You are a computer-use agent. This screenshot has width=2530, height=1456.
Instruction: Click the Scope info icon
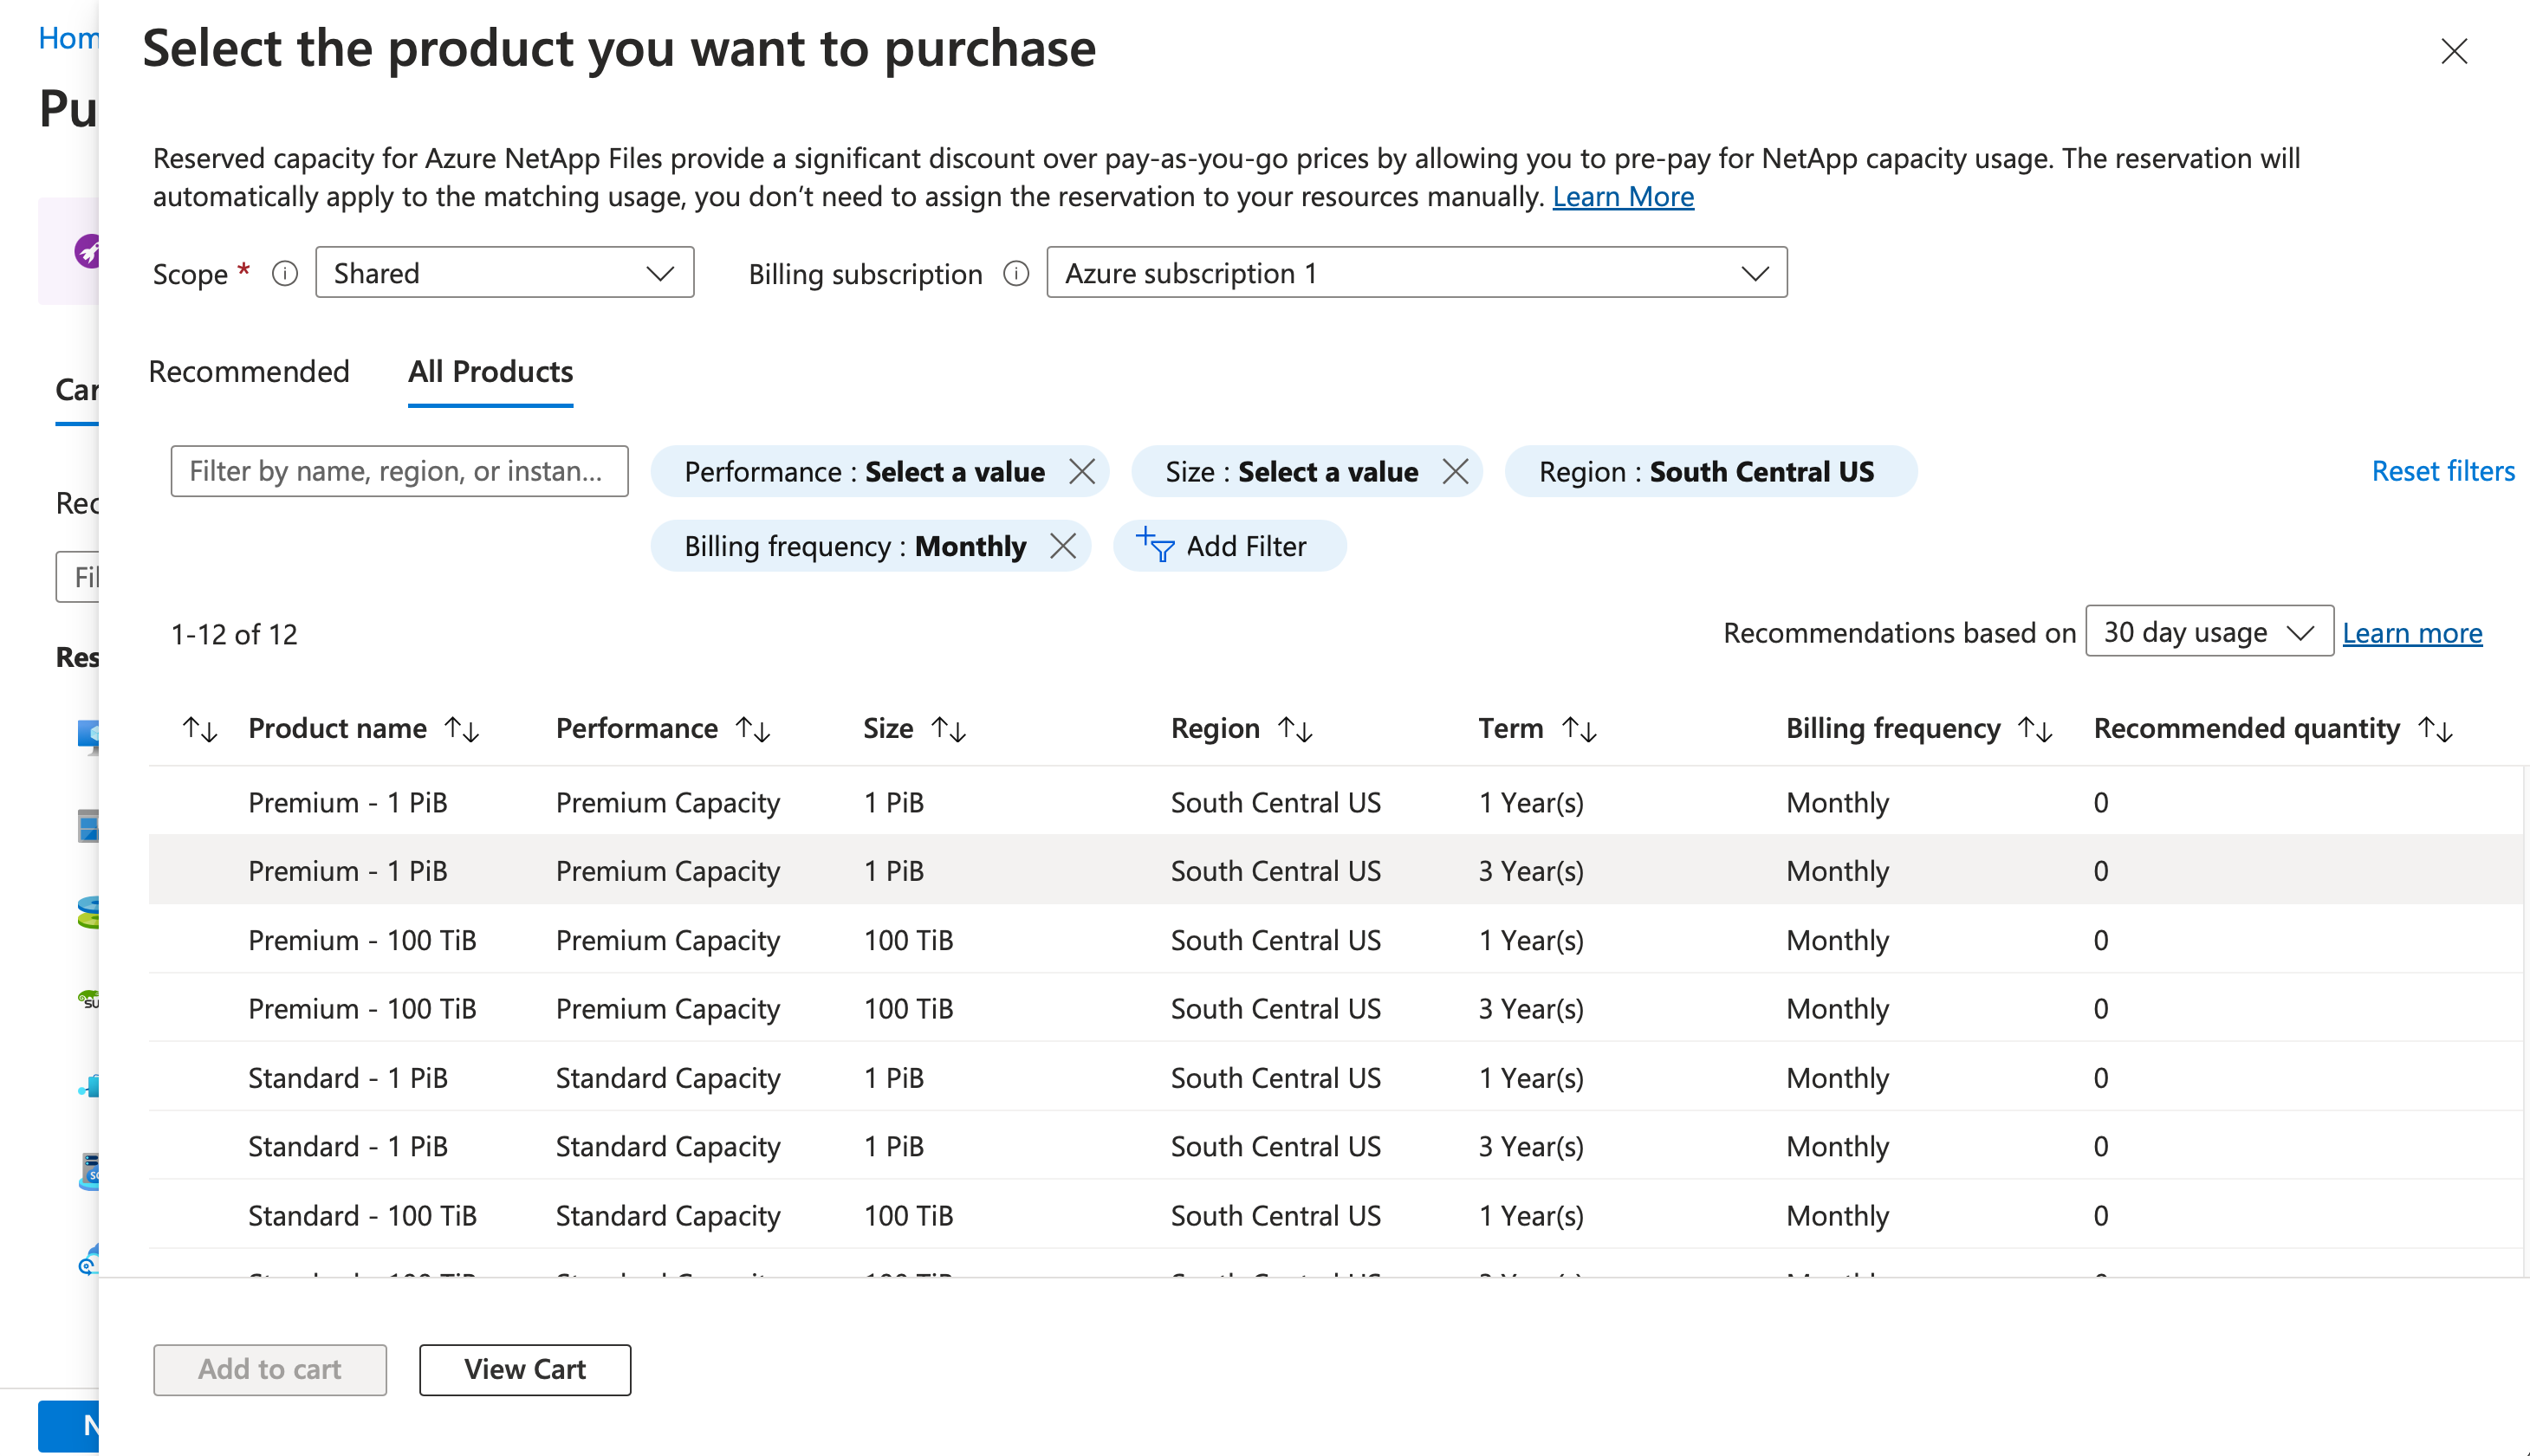[x=285, y=273]
